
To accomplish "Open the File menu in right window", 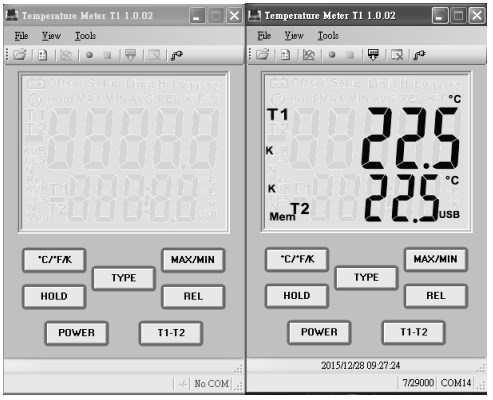I will [x=264, y=35].
